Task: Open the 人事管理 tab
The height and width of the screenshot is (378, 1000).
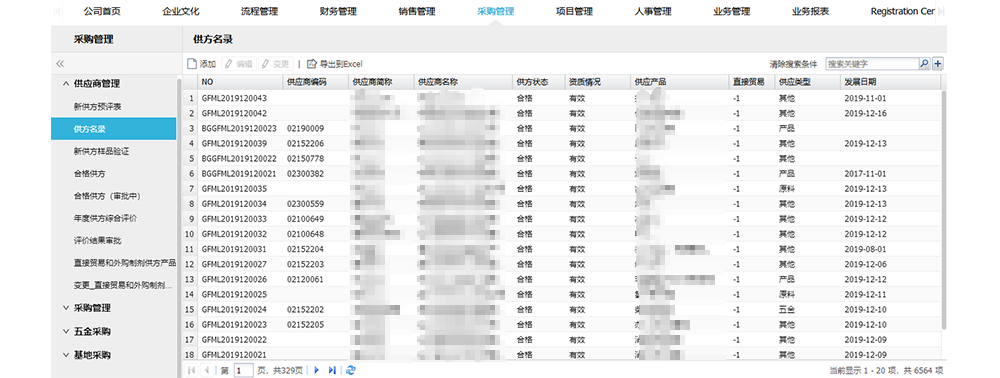Action: coord(653,11)
